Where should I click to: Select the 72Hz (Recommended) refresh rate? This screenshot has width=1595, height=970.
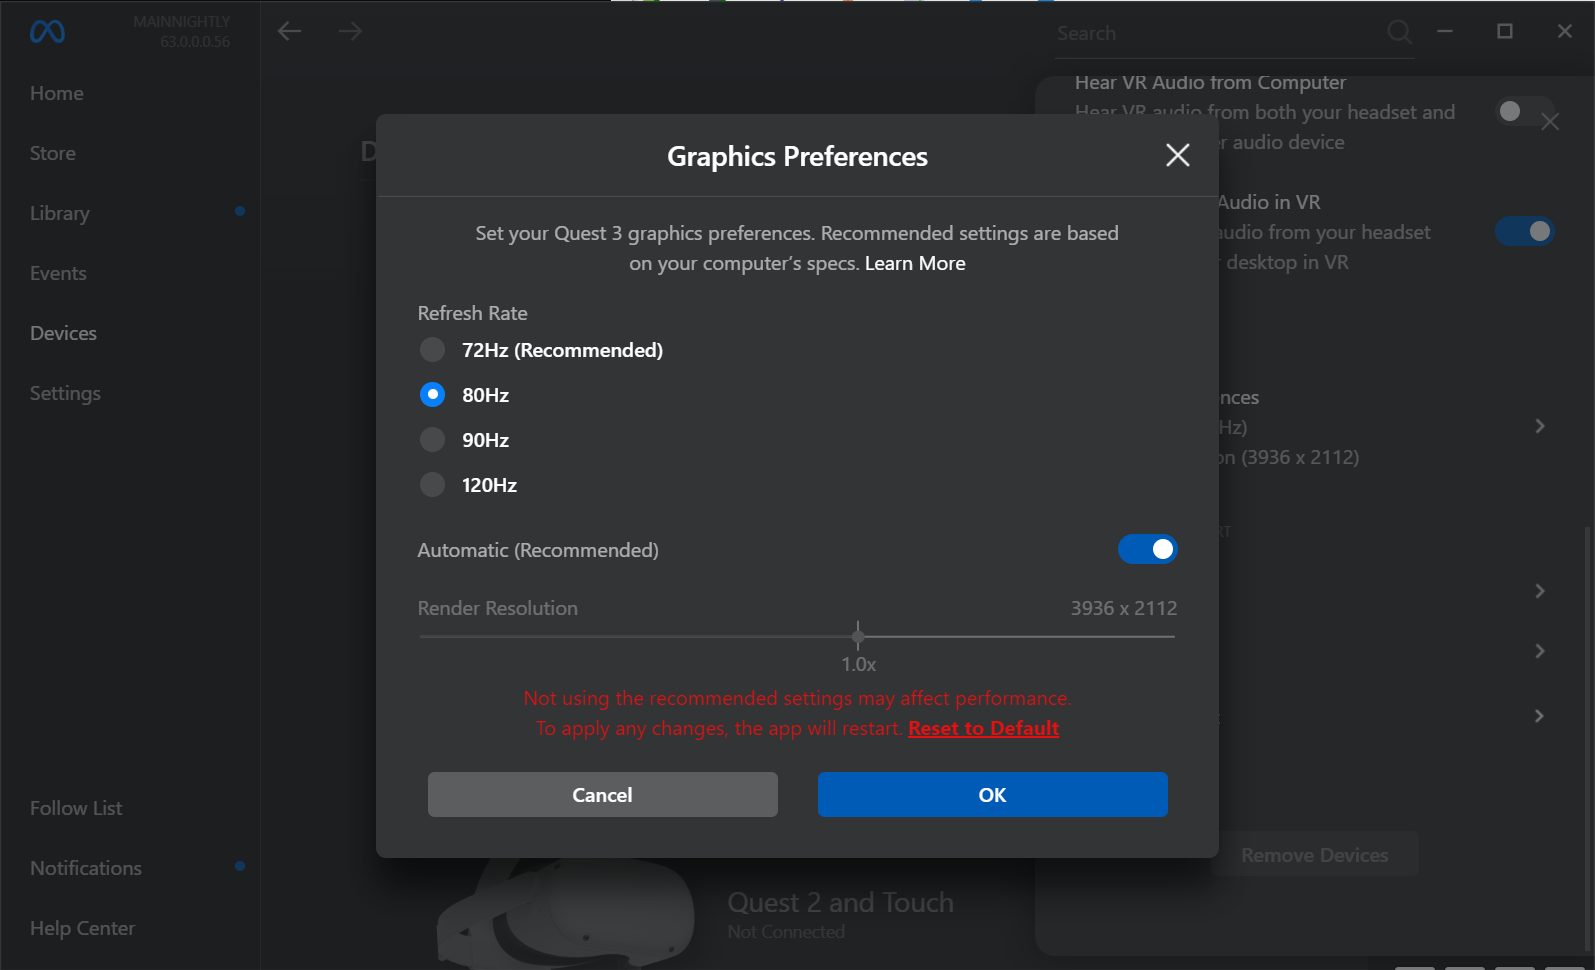[x=433, y=350]
